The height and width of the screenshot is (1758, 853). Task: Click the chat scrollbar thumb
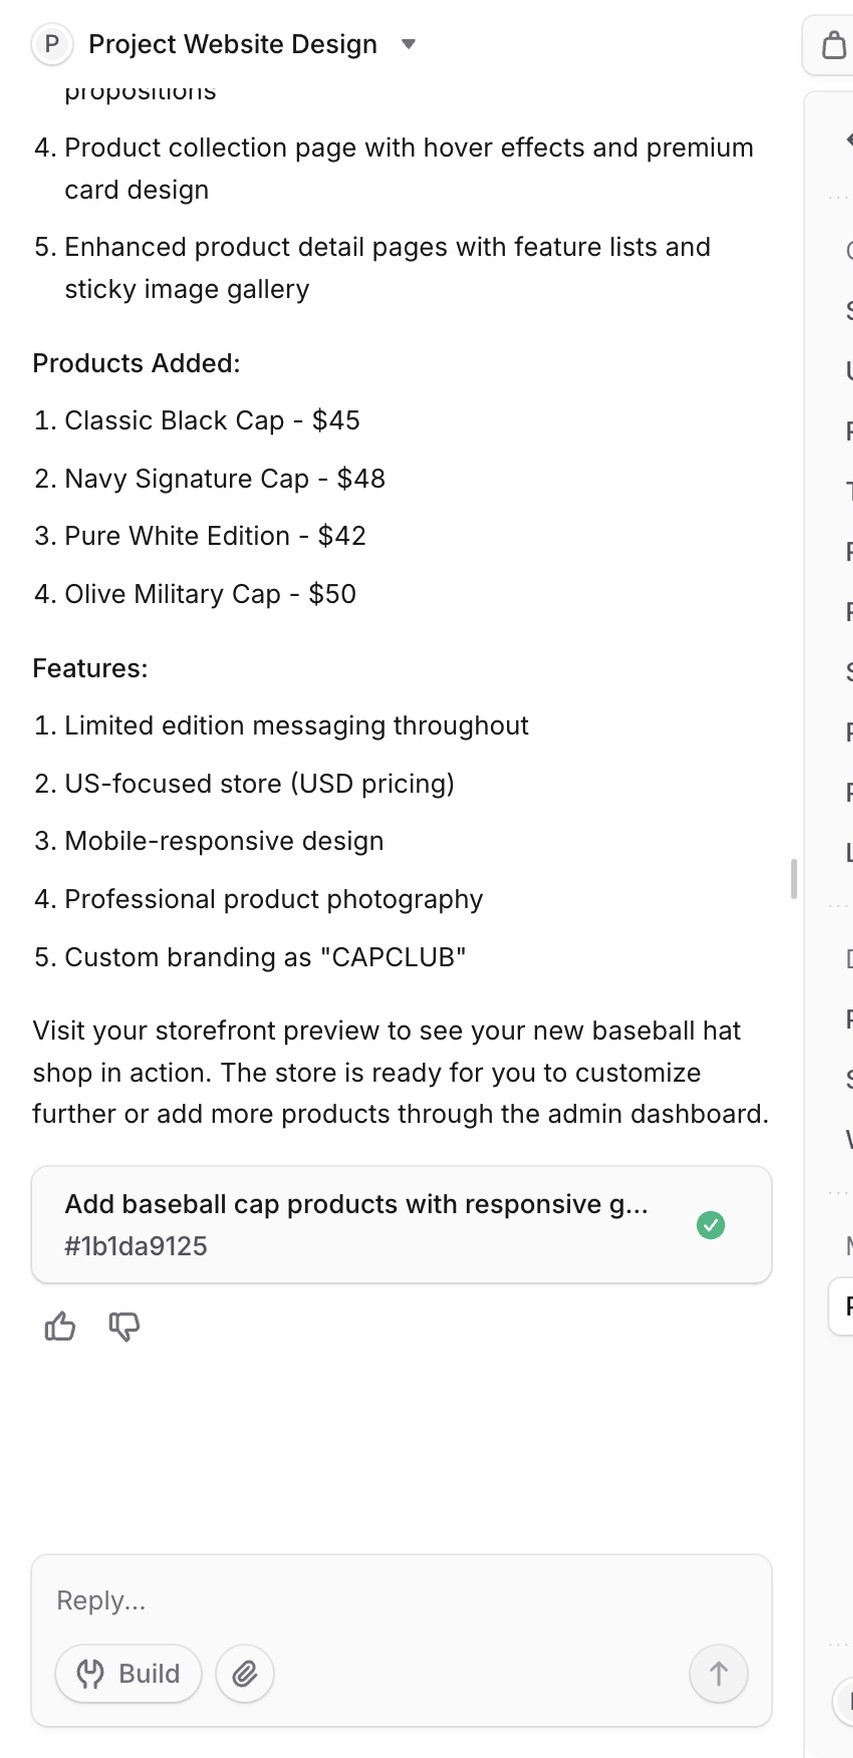click(793, 879)
